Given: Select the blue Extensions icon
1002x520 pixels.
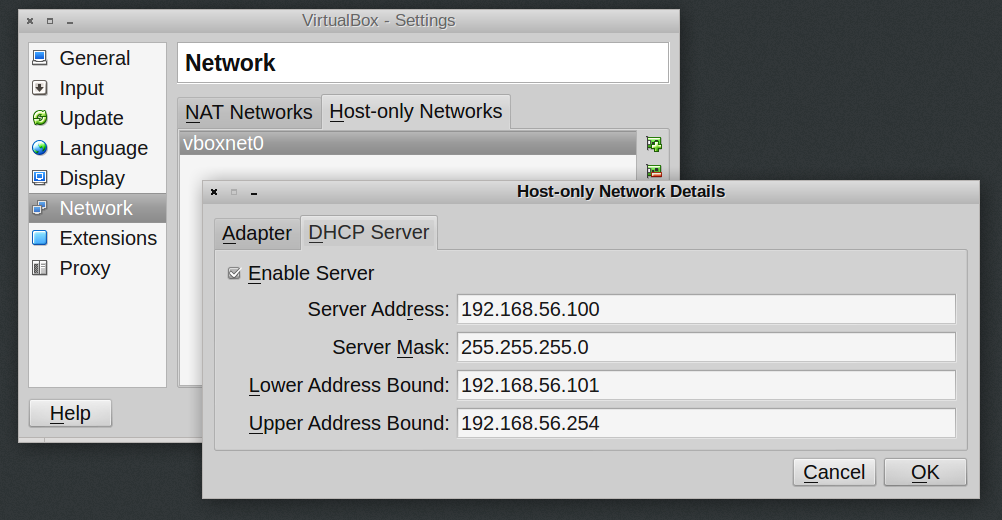Looking at the screenshot, I should click(x=40, y=238).
